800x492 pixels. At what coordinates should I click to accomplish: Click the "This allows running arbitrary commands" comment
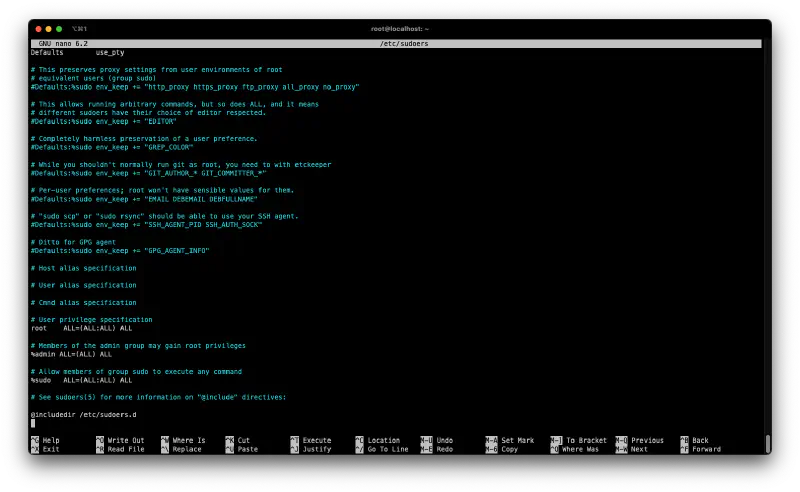point(174,105)
